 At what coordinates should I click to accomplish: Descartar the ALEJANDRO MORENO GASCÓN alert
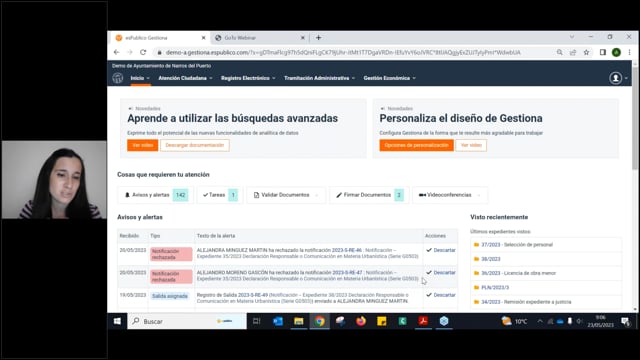tap(441, 273)
